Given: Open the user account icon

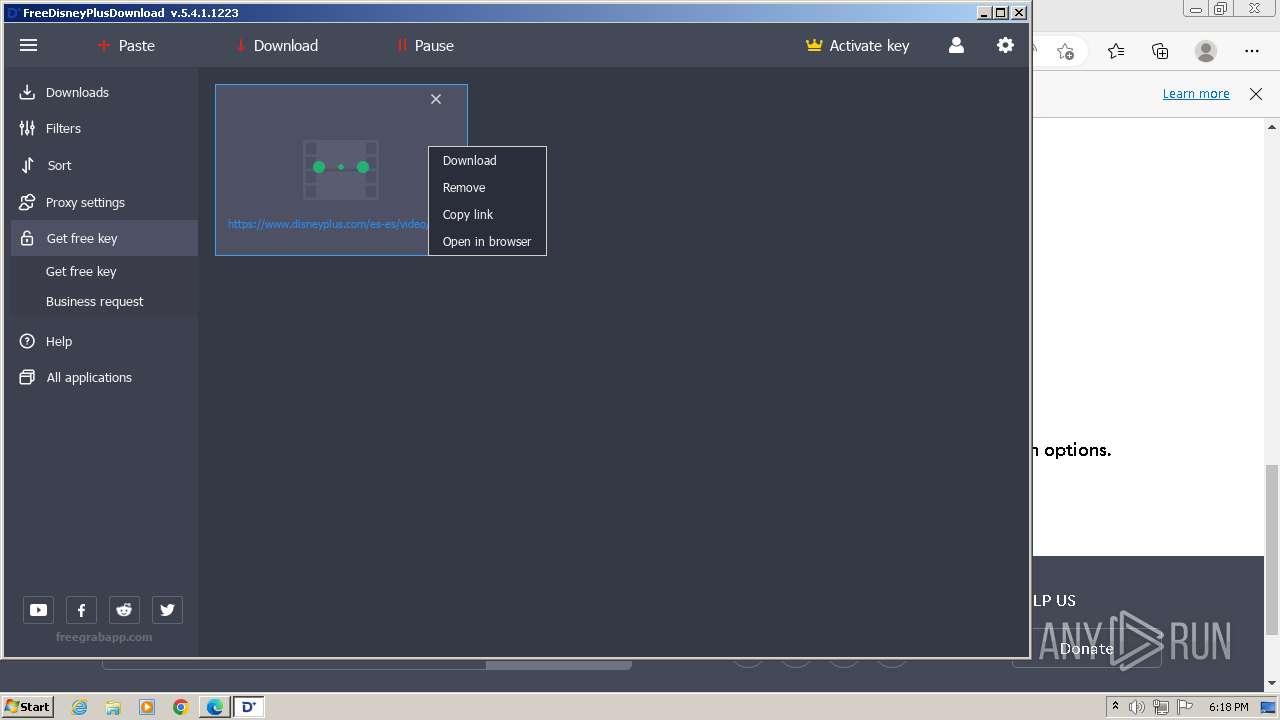Looking at the screenshot, I should tap(956, 45).
